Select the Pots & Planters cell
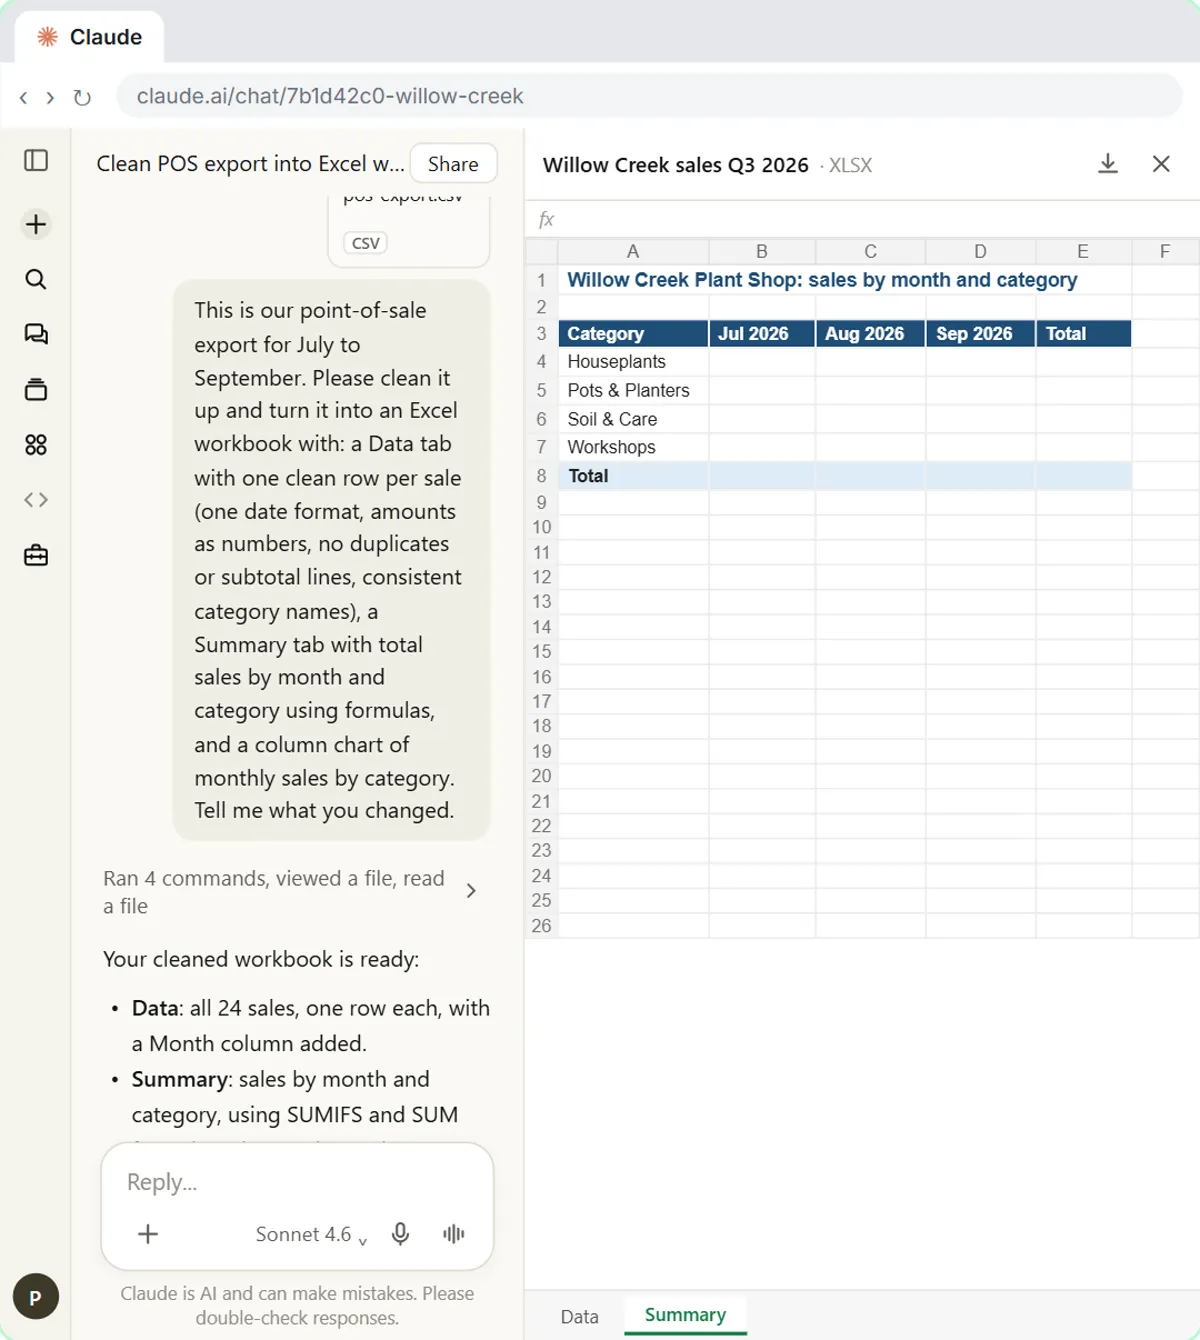Screen dimensions: 1200x1340 pyautogui.click(x=633, y=391)
